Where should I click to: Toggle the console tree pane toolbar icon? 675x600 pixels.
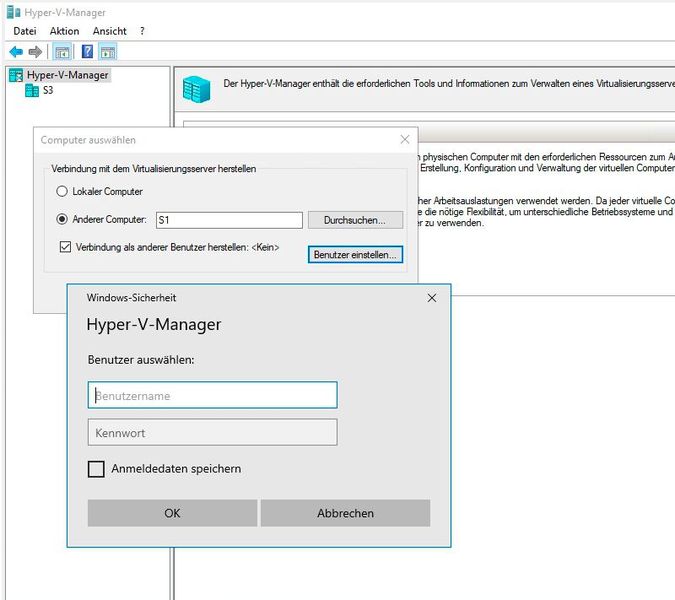tap(62, 52)
